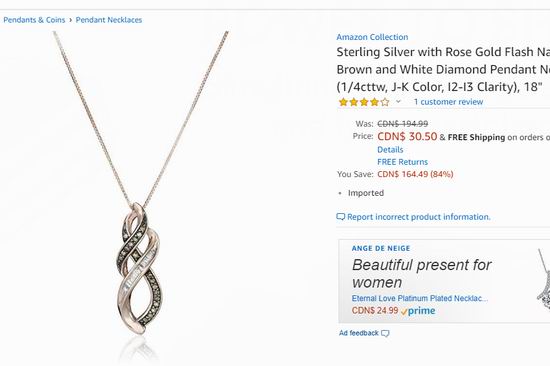Open Eternal Love Platinum Plated Necklace ad
This screenshot has height=366, width=550.
[x=420, y=298]
